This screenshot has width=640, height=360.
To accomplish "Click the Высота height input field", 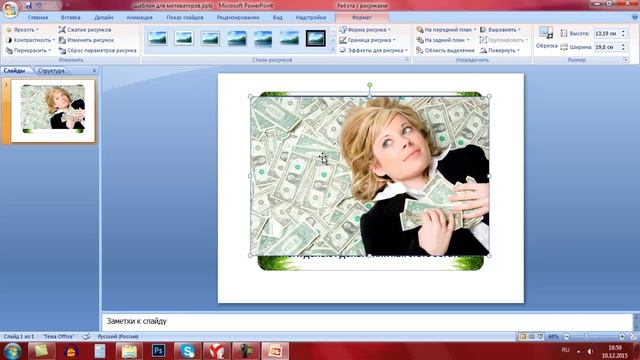I will pyautogui.click(x=607, y=33).
